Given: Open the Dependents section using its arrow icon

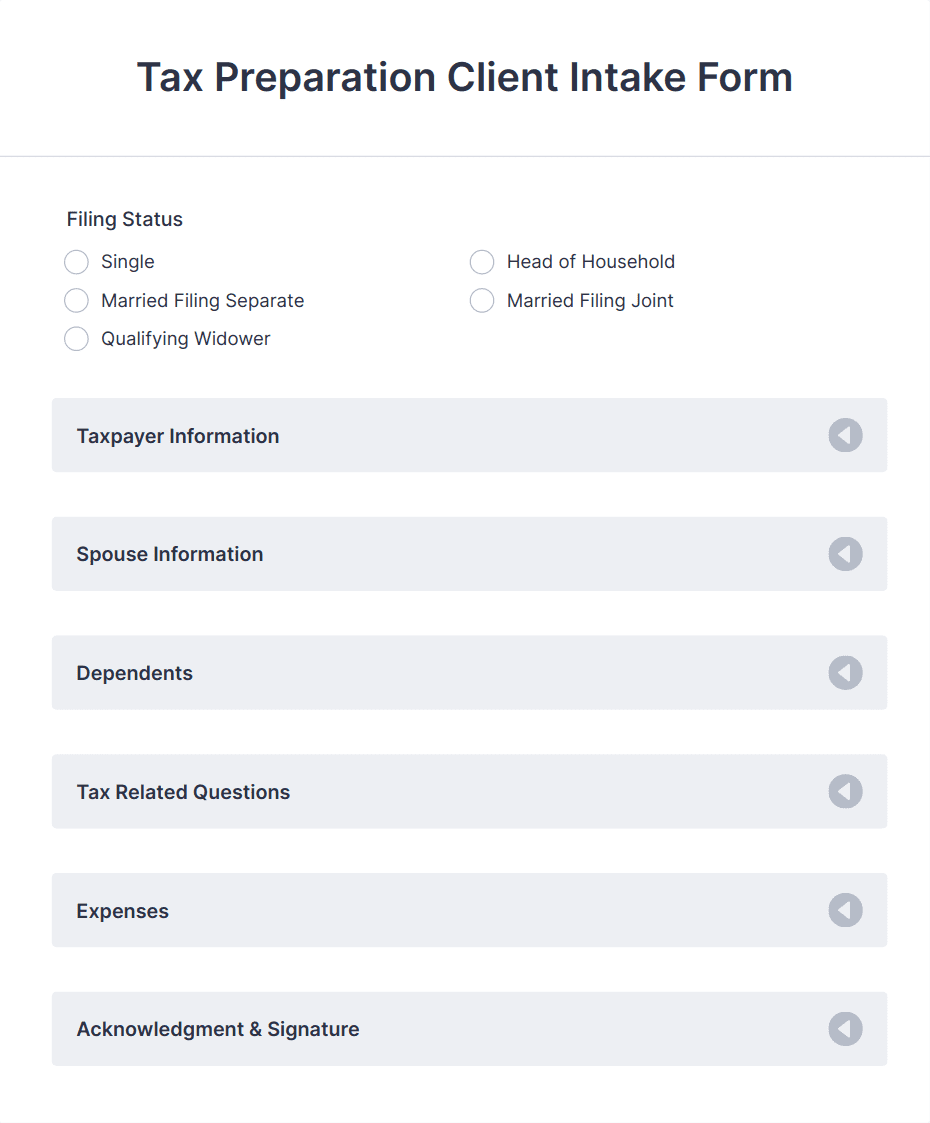Looking at the screenshot, I should click(x=845, y=672).
